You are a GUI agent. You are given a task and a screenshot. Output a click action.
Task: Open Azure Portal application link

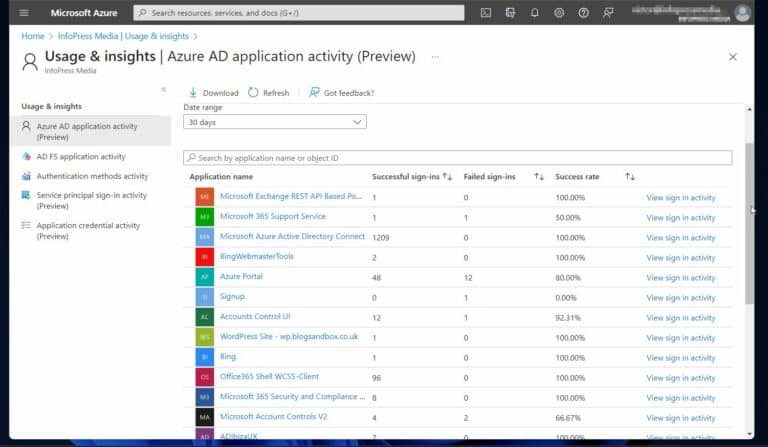pos(241,276)
